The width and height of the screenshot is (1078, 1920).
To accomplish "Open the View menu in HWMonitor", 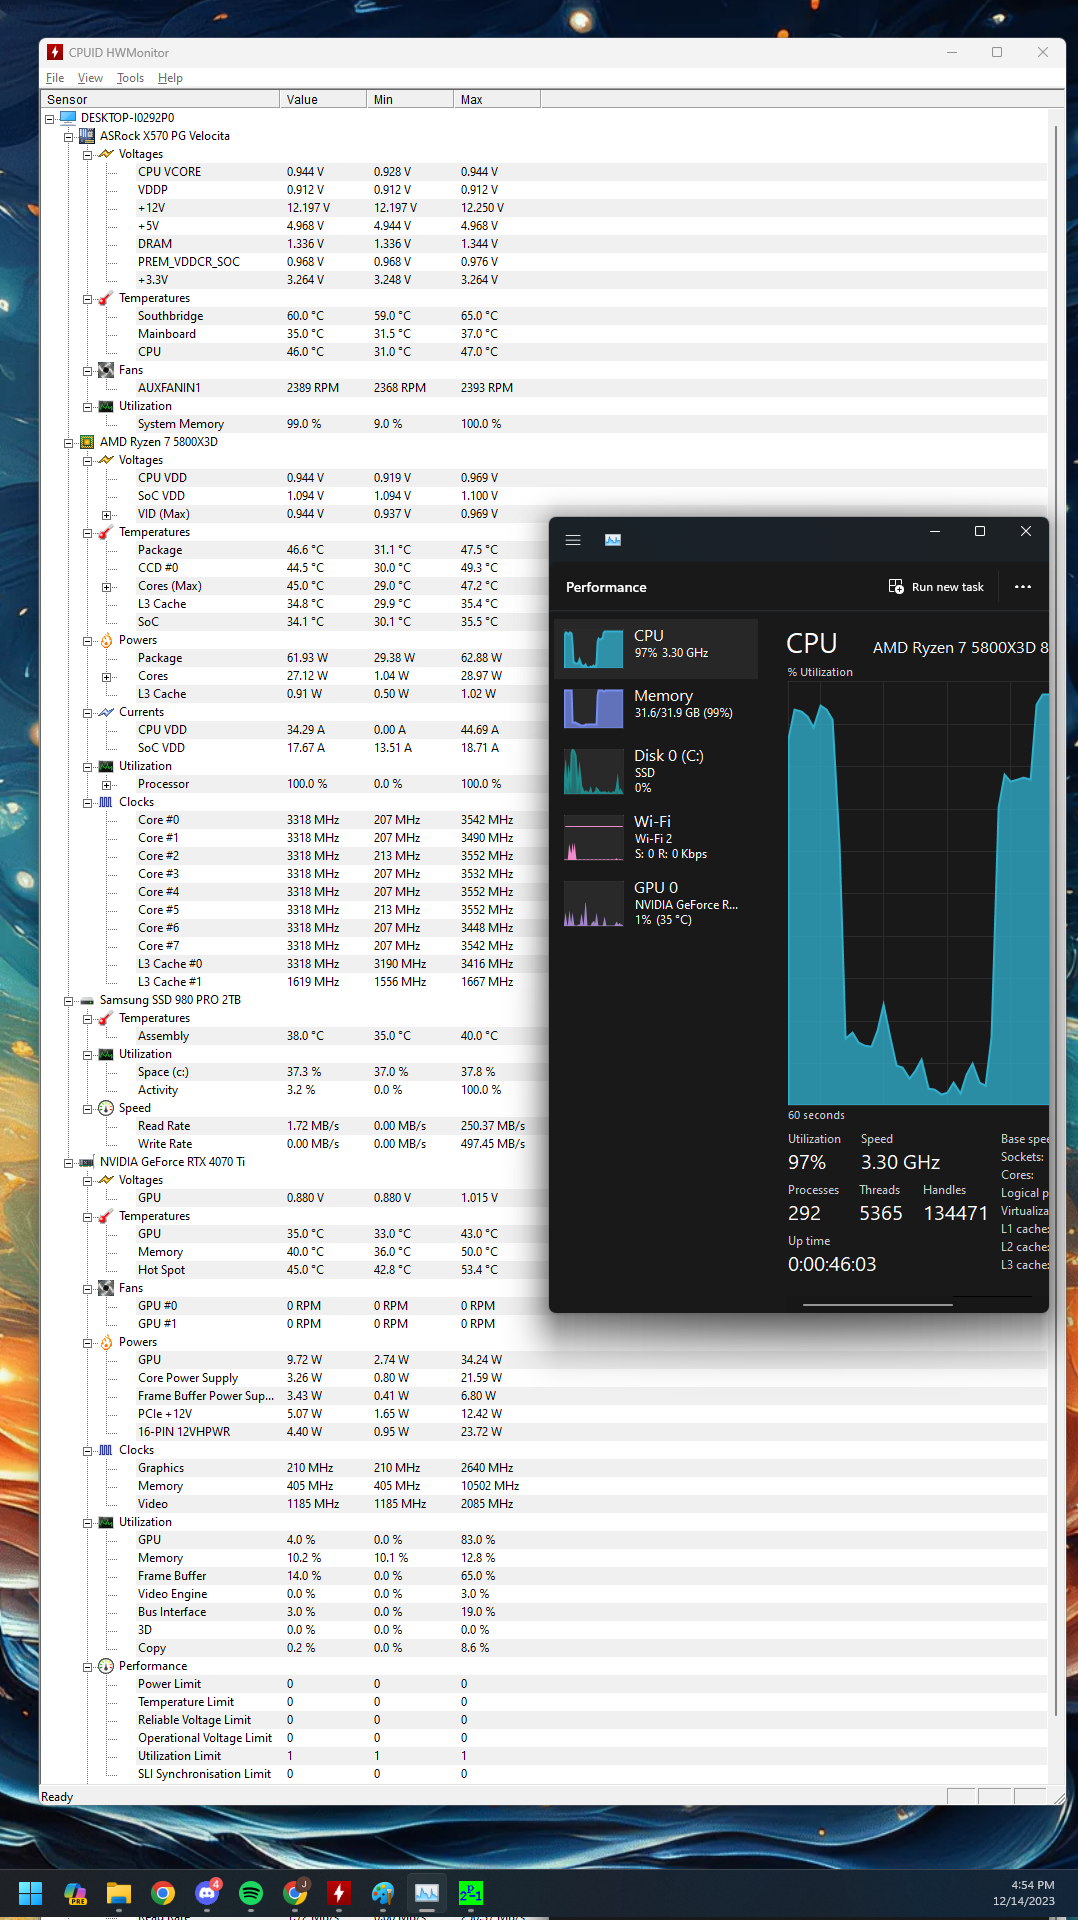I will [x=90, y=78].
